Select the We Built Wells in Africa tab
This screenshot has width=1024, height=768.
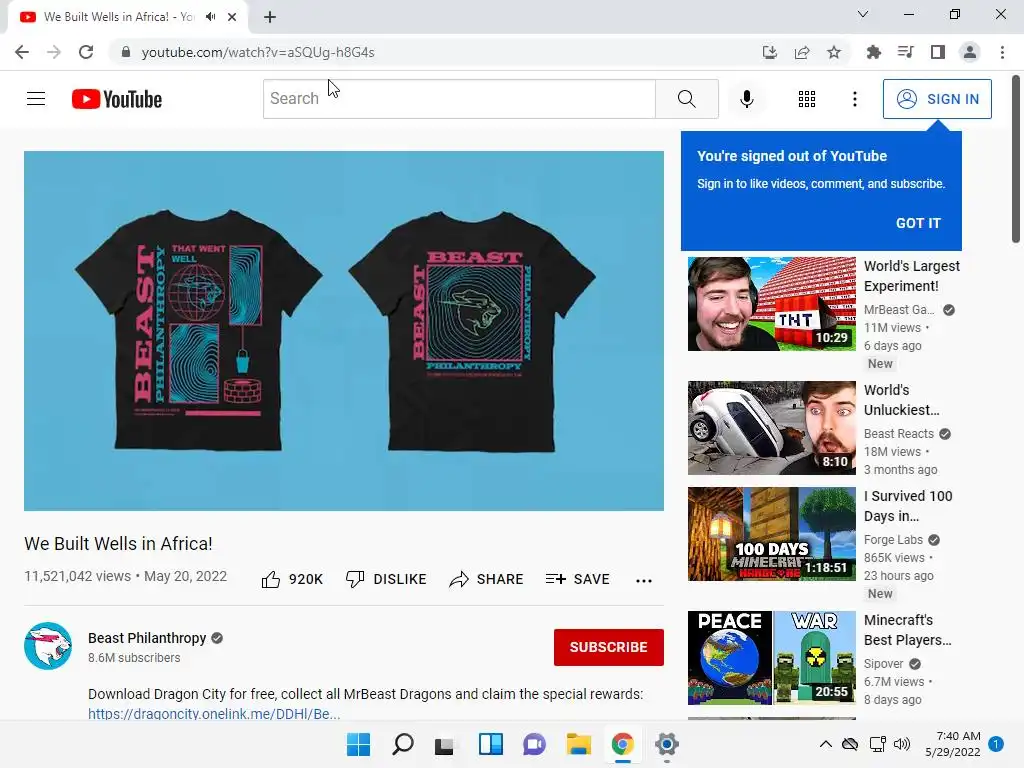(128, 17)
